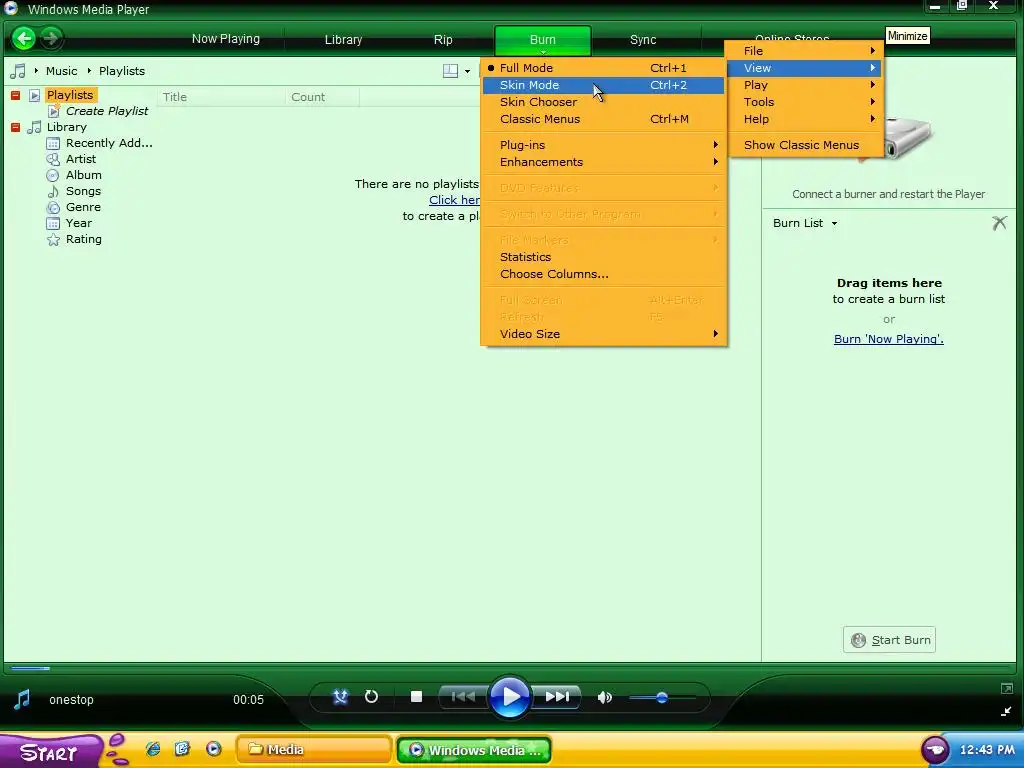Click the Album disc icon in Library

tap(53, 176)
